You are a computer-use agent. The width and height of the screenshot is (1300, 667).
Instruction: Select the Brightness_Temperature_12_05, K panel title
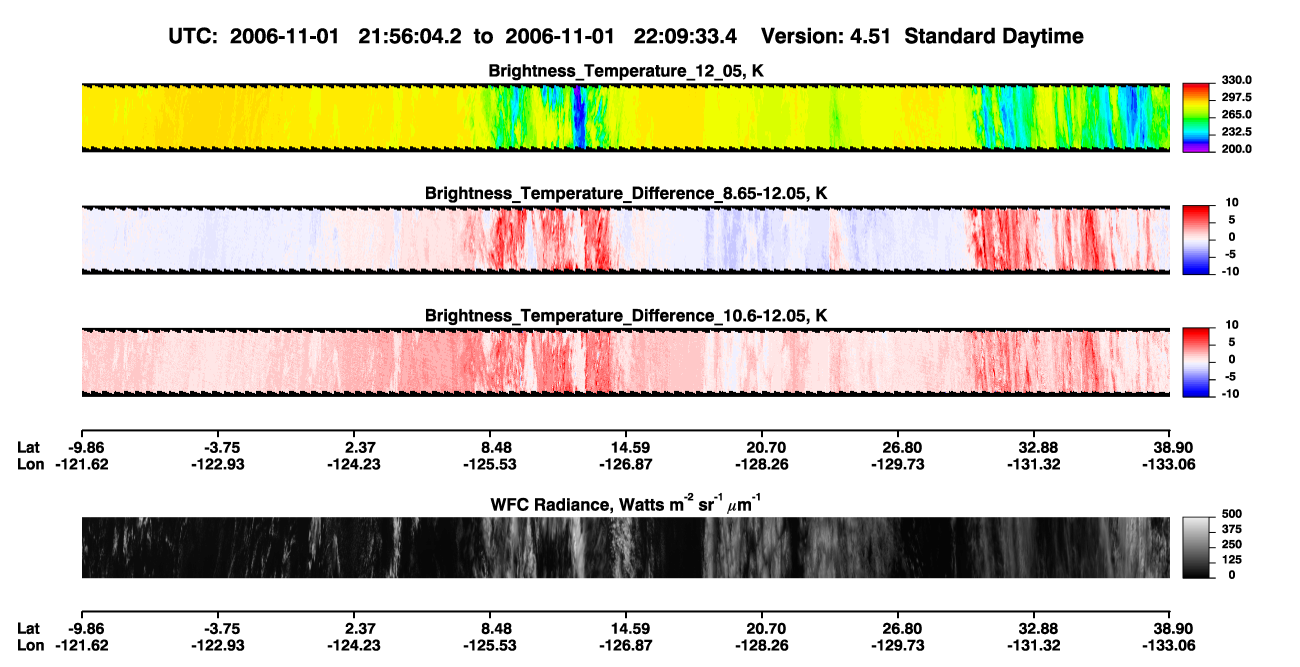(x=626, y=71)
